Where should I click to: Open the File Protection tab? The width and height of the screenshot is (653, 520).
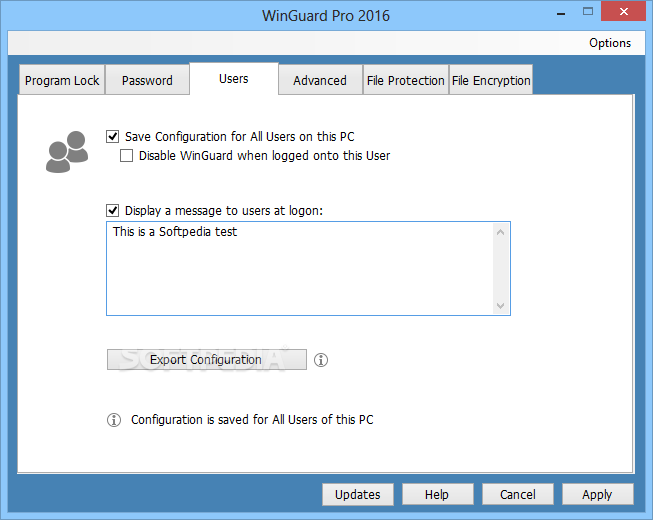pyautogui.click(x=406, y=80)
